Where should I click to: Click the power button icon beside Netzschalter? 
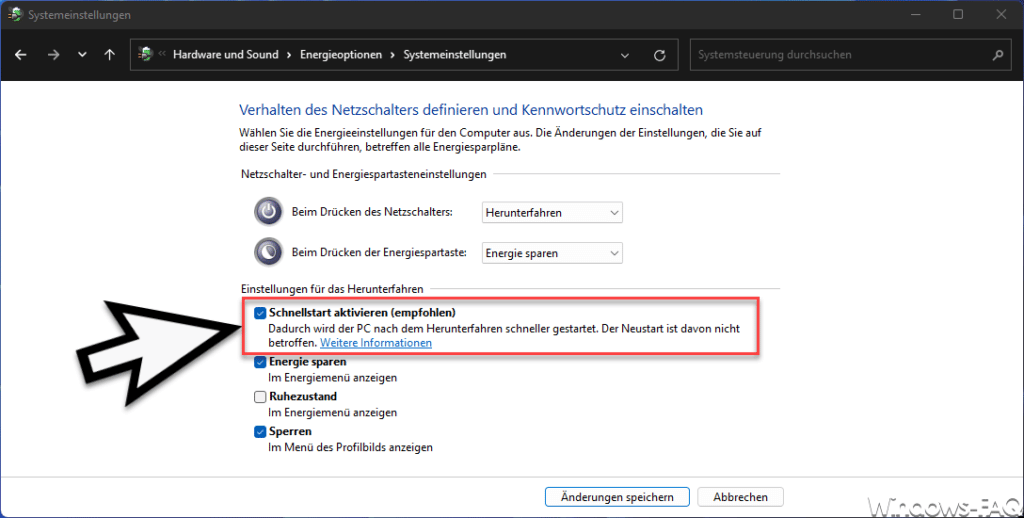(x=268, y=212)
